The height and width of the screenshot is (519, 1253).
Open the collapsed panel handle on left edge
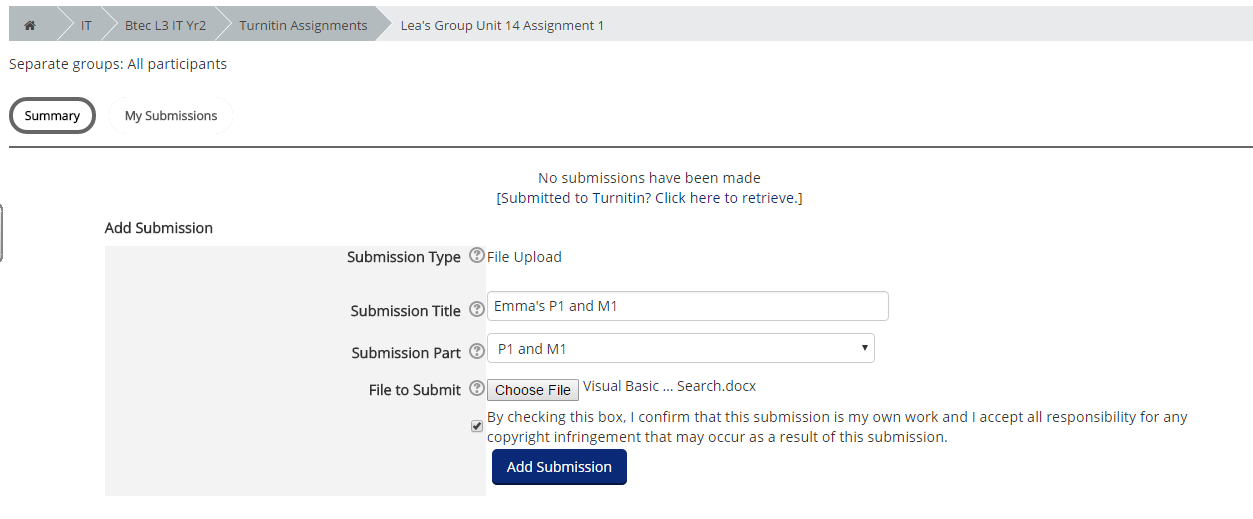point(2,233)
